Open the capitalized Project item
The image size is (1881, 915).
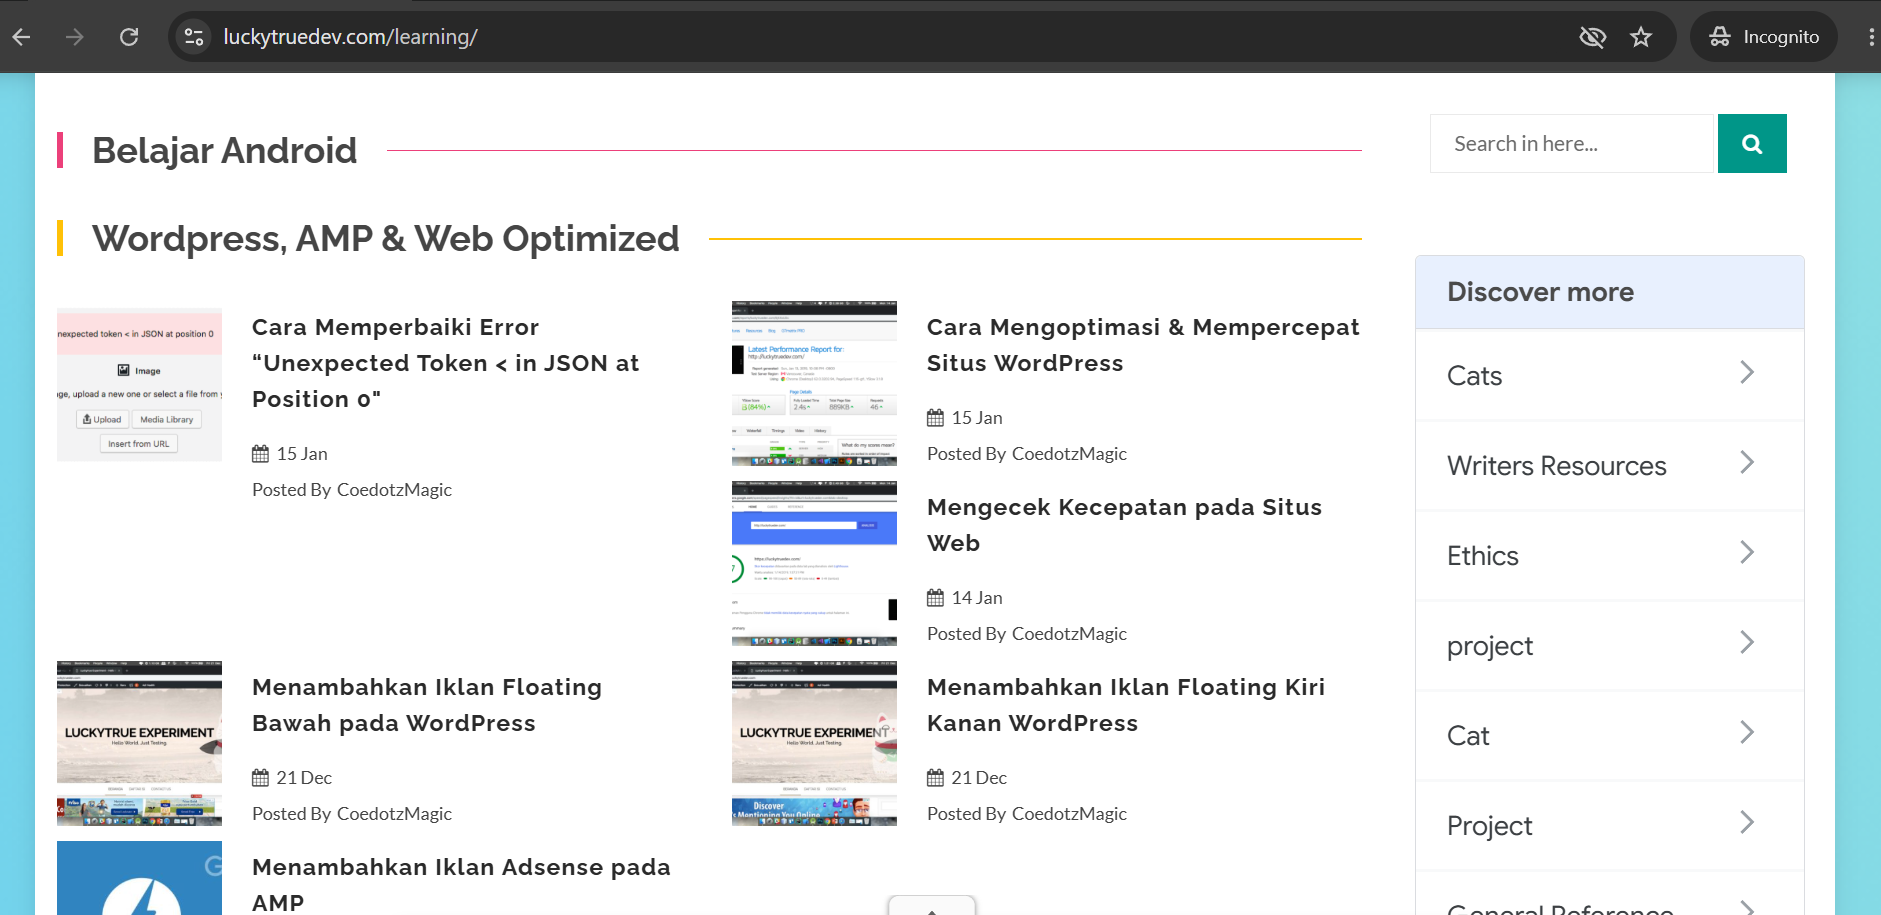coord(1610,826)
